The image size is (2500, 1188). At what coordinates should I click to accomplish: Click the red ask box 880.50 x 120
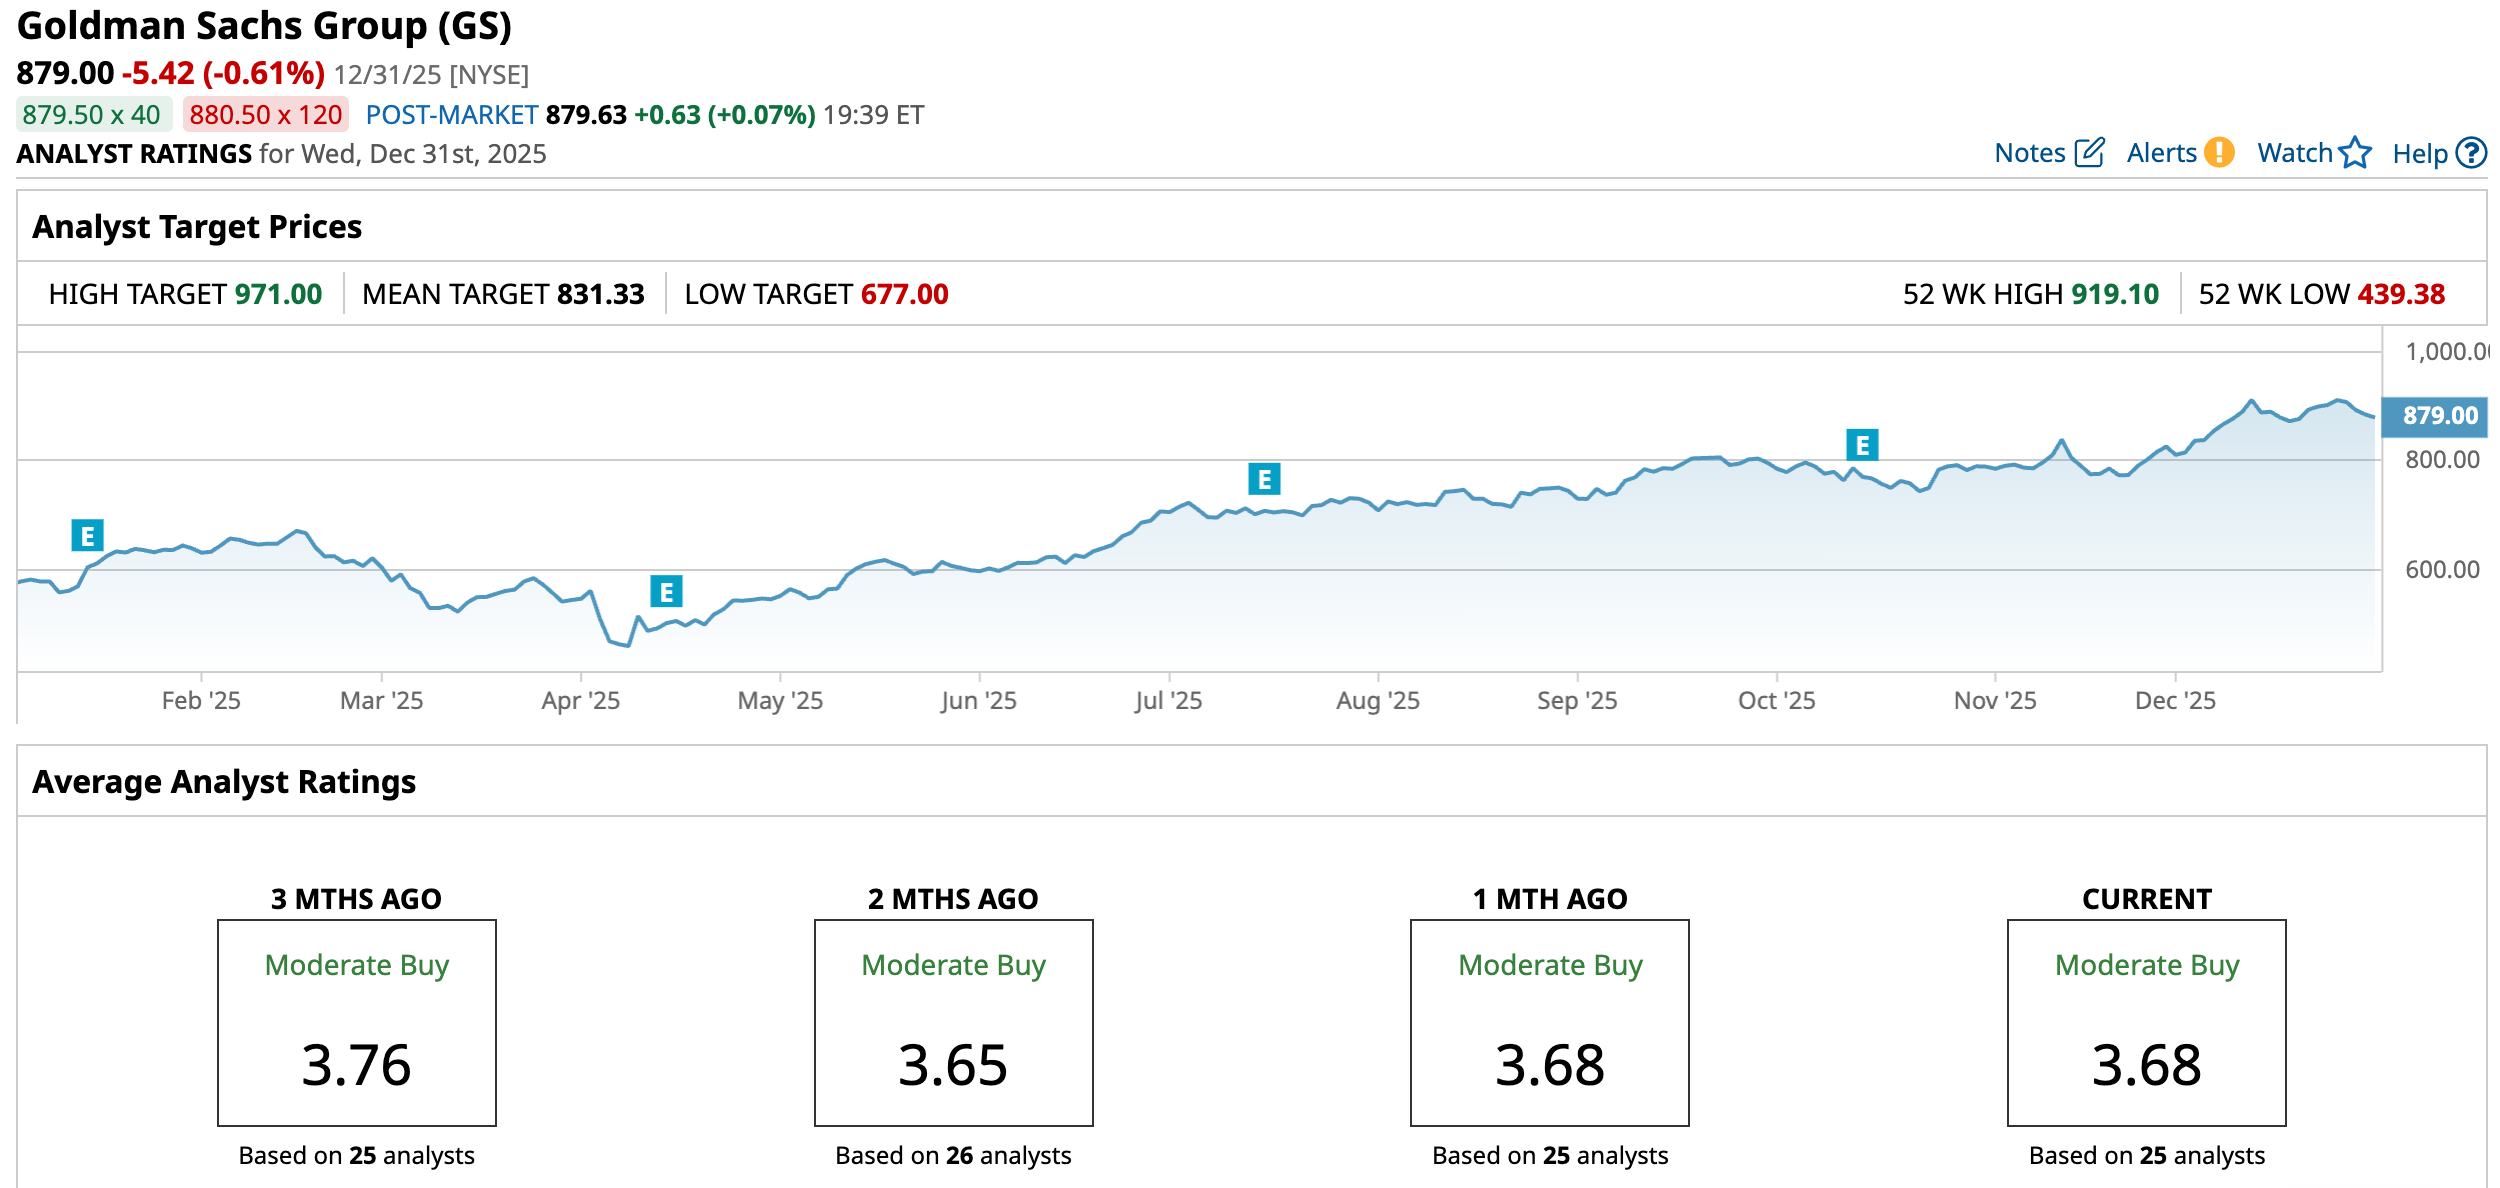pyautogui.click(x=265, y=115)
